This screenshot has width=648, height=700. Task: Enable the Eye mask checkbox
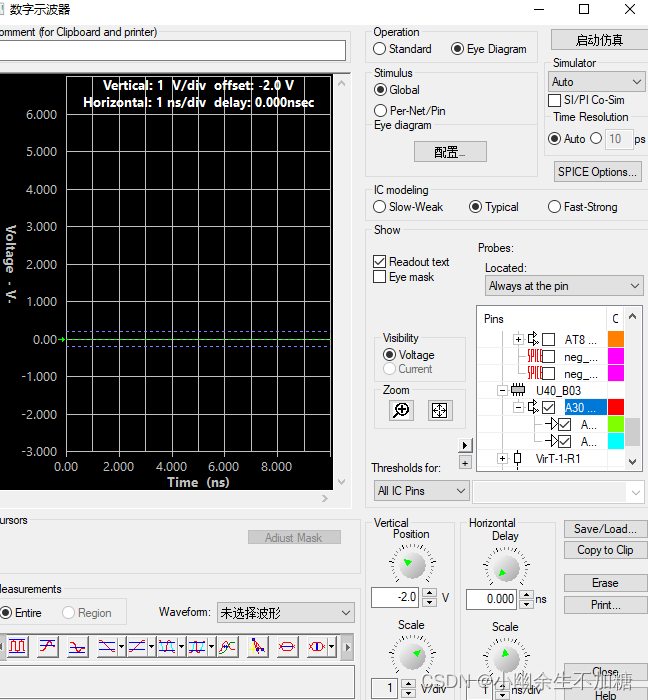(x=379, y=277)
